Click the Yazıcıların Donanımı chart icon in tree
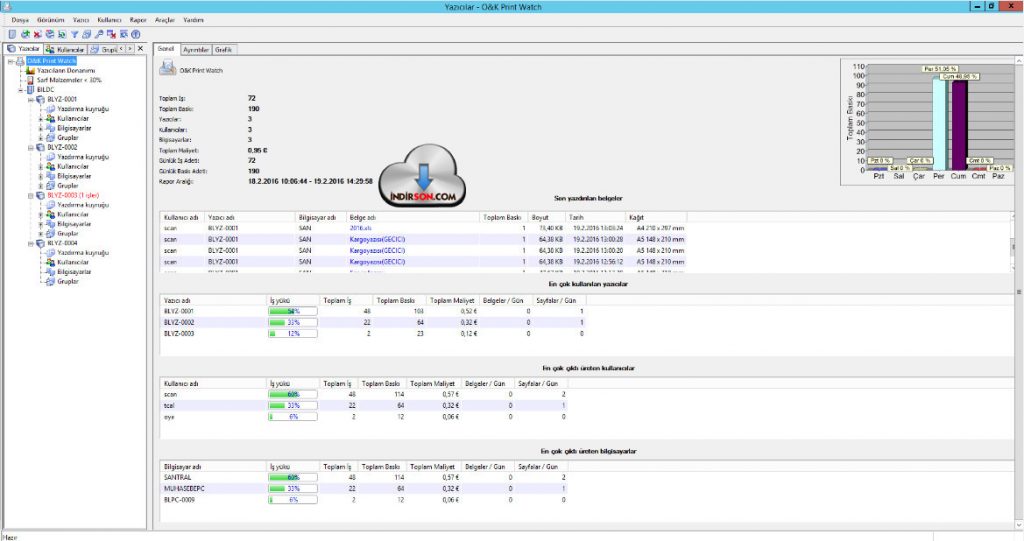This screenshot has width=1024, height=541. 30,70
